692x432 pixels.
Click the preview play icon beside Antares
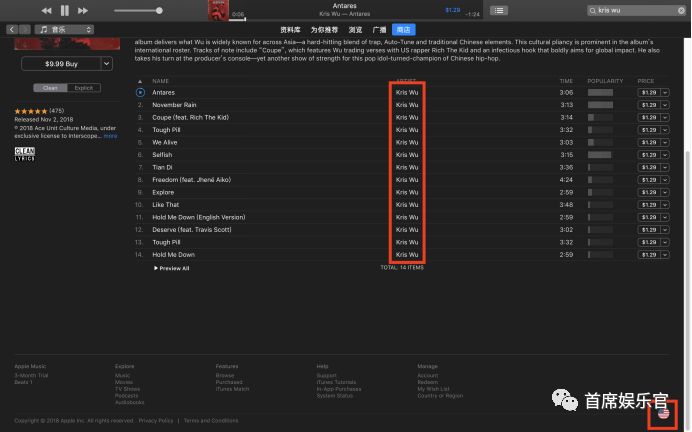point(140,92)
